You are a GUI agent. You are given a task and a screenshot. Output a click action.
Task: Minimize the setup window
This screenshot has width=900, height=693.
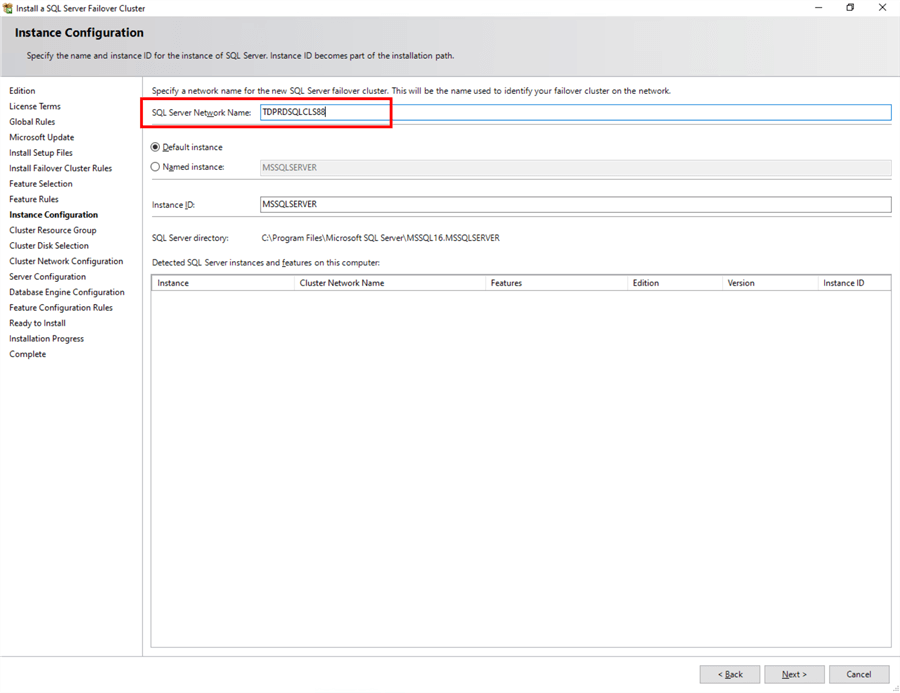point(818,7)
